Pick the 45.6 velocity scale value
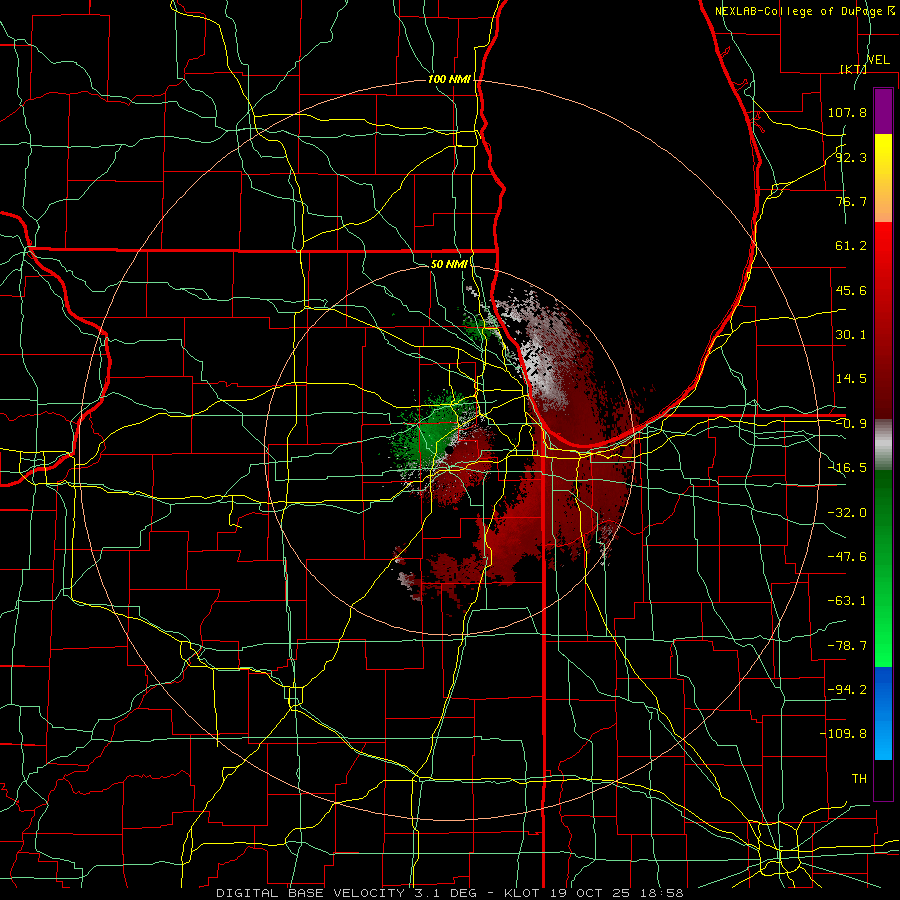 click(x=851, y=290)
